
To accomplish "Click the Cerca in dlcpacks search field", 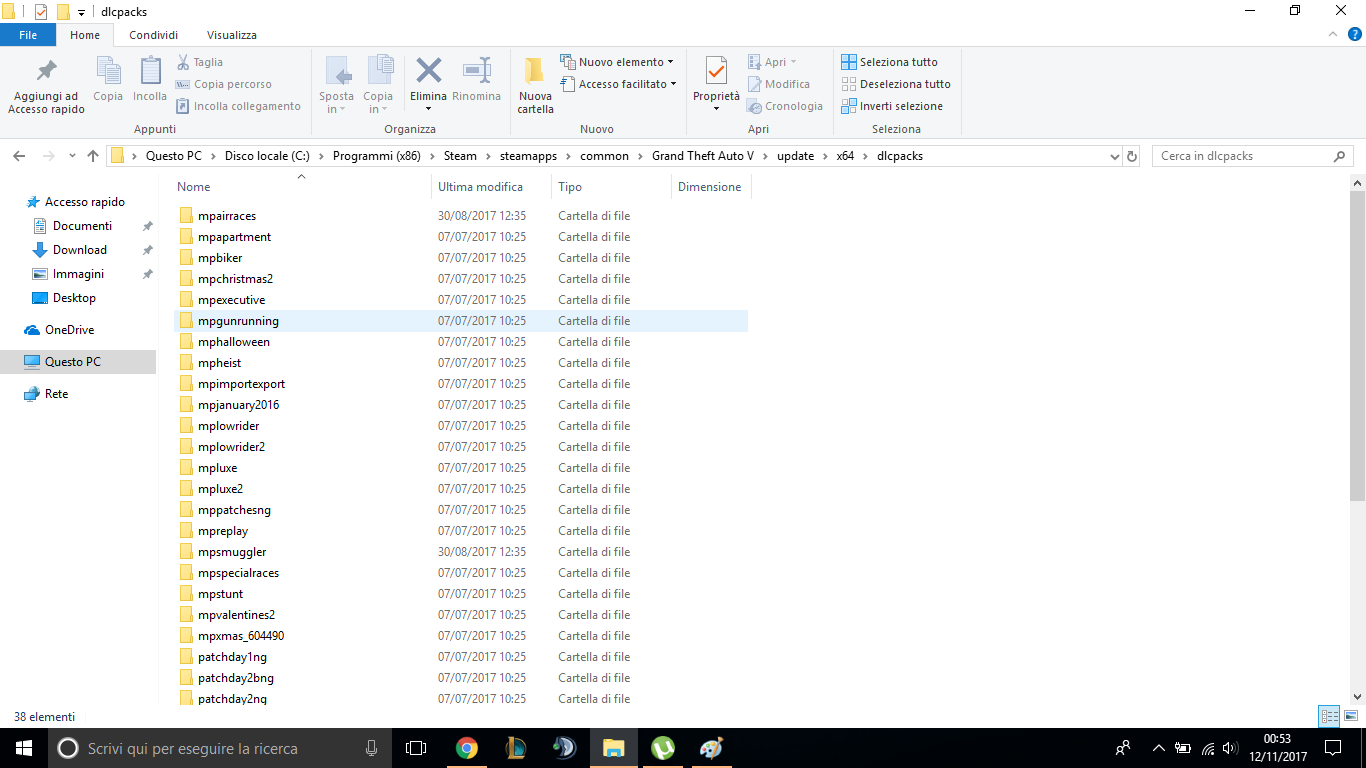I will [1252, 156].
